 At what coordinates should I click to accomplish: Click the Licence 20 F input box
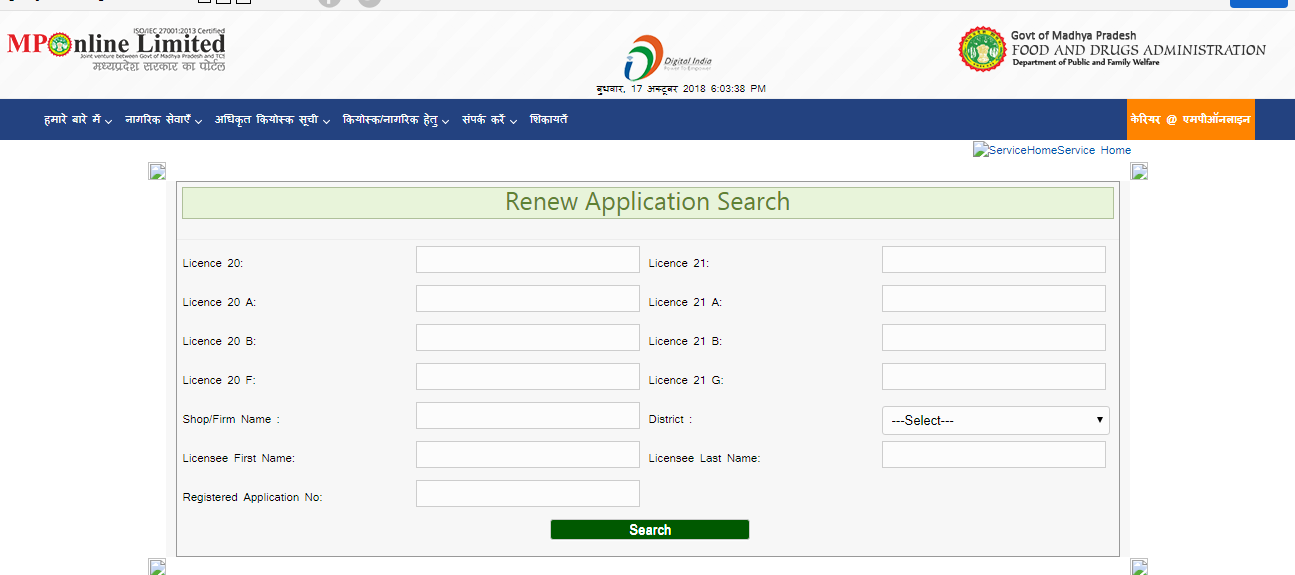point(528,377)
